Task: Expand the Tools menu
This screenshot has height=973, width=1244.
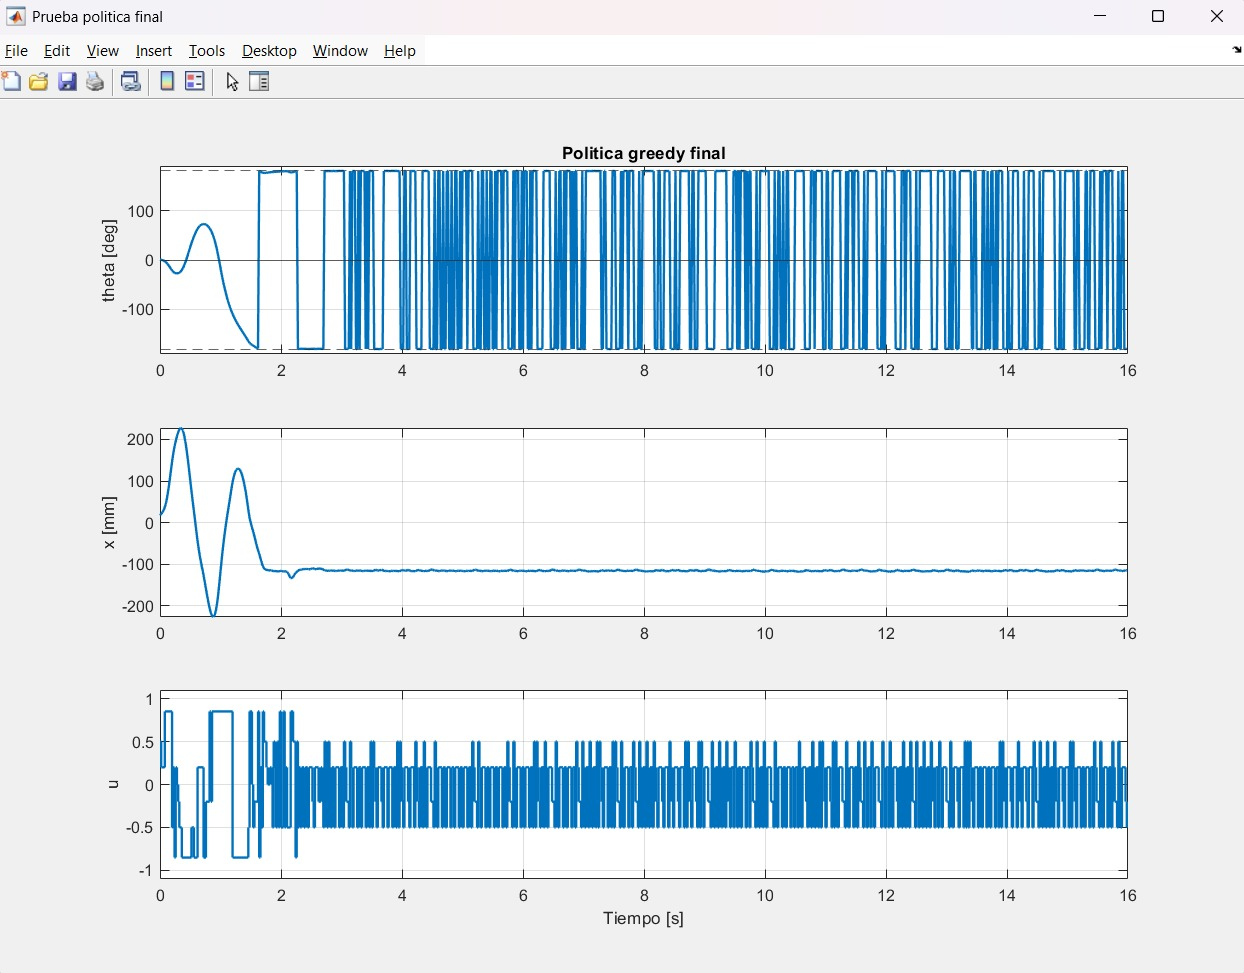Action: pyautogui.click(x=207, y=51)
